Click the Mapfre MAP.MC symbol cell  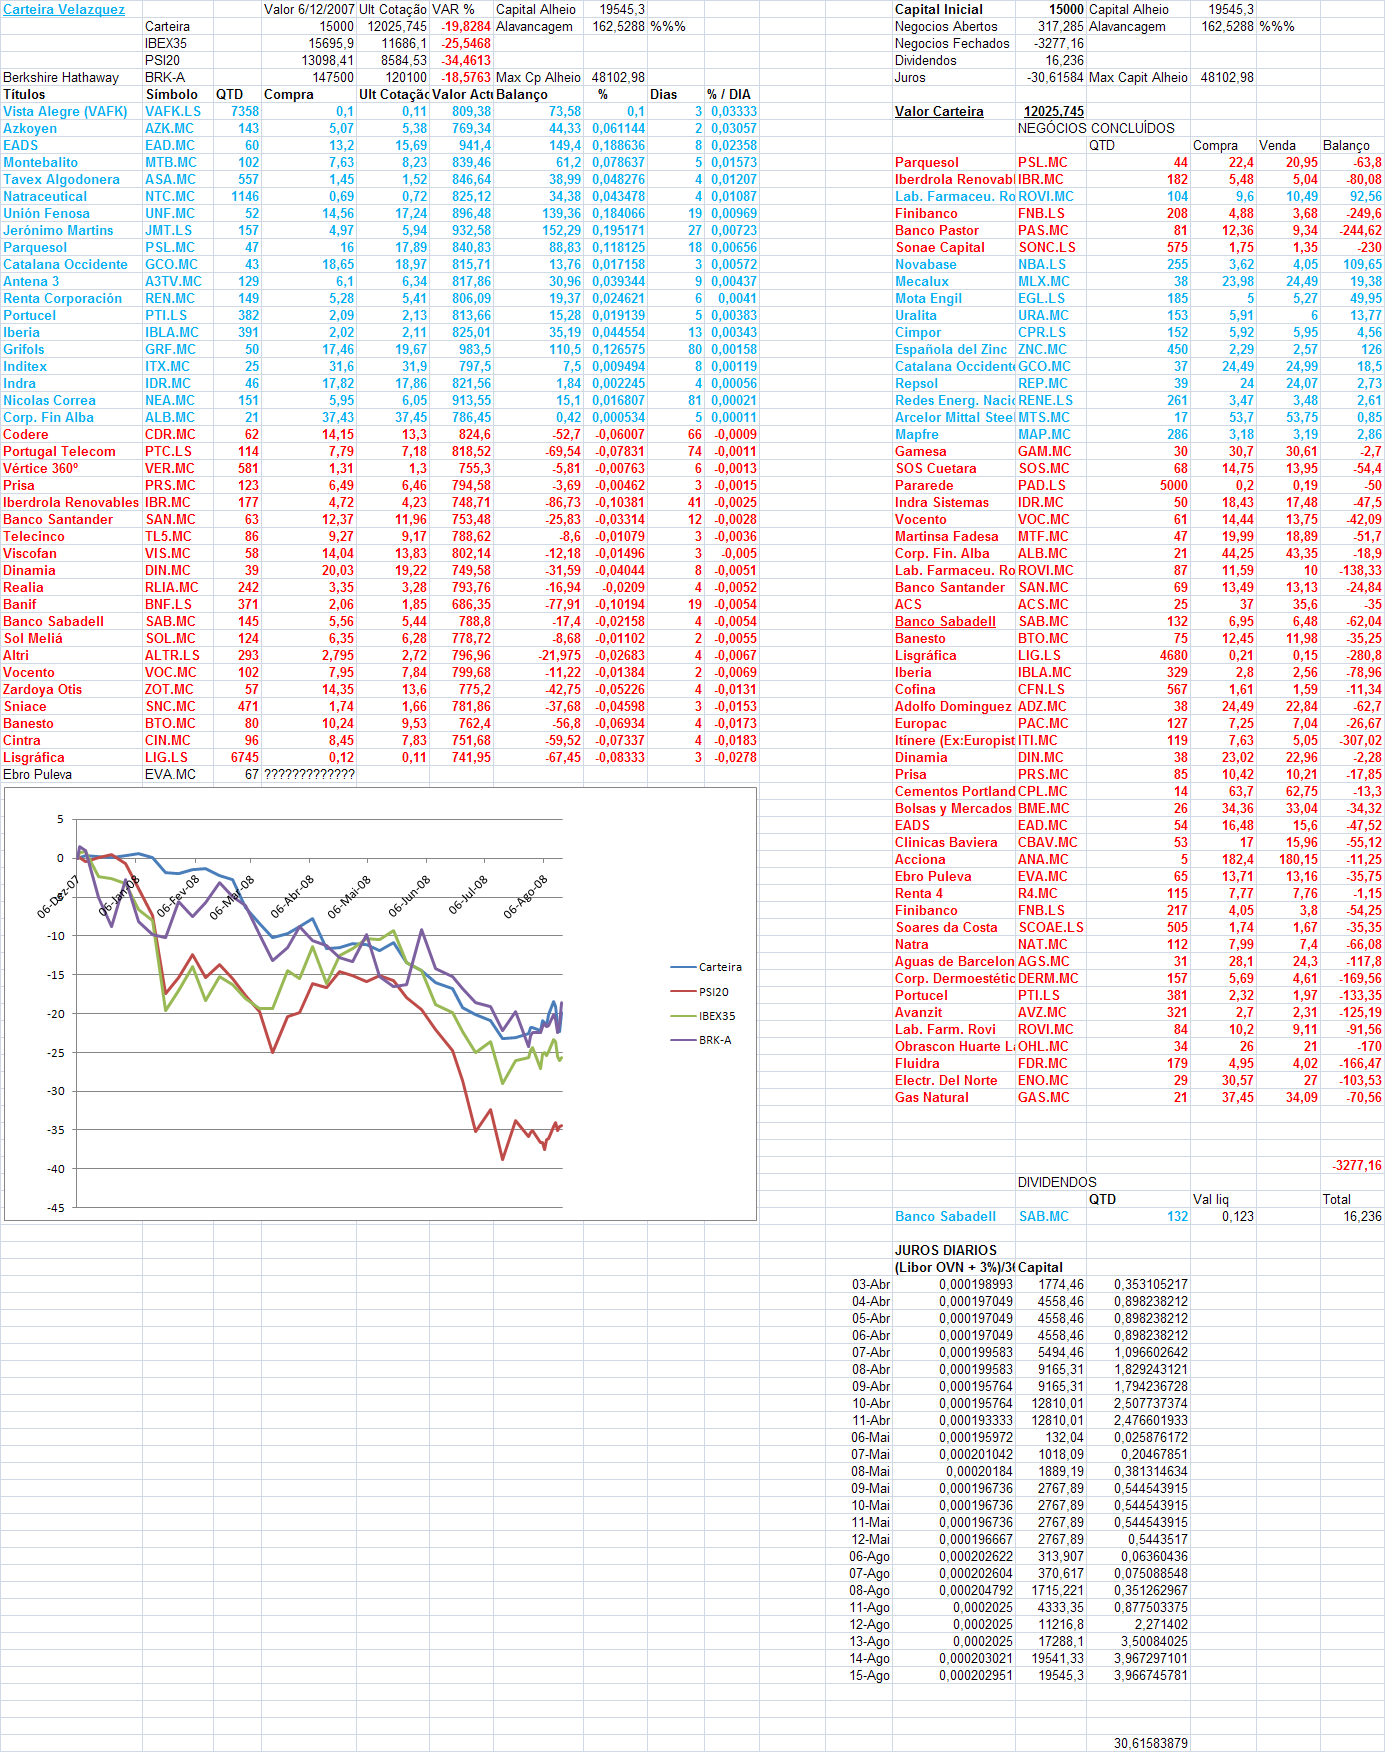pos(1044,435)
